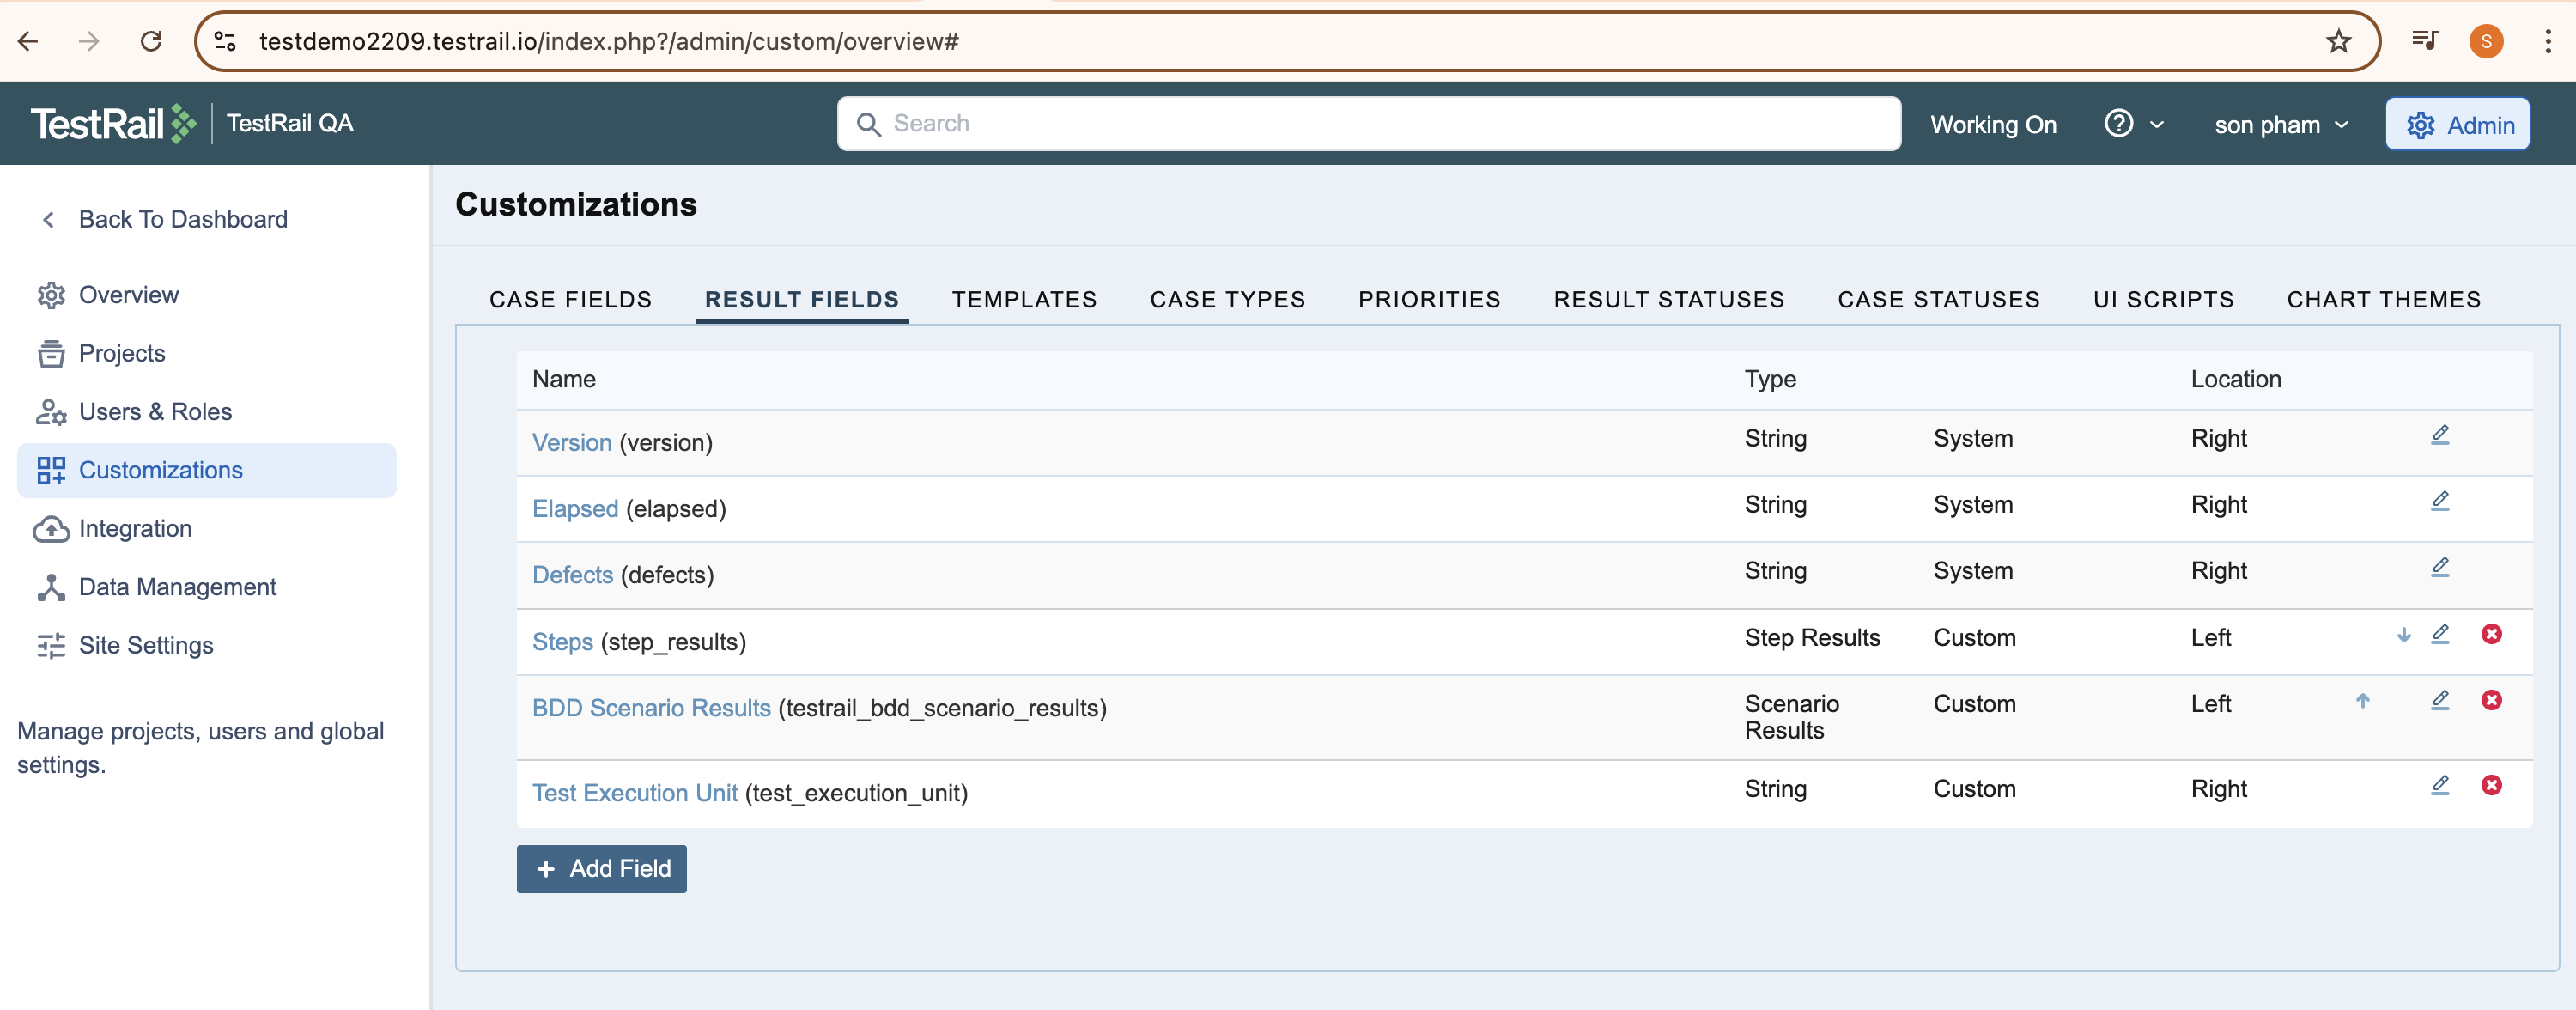
Task: Select Customizations in the sidebar
Action: click(x=207, y=470)
